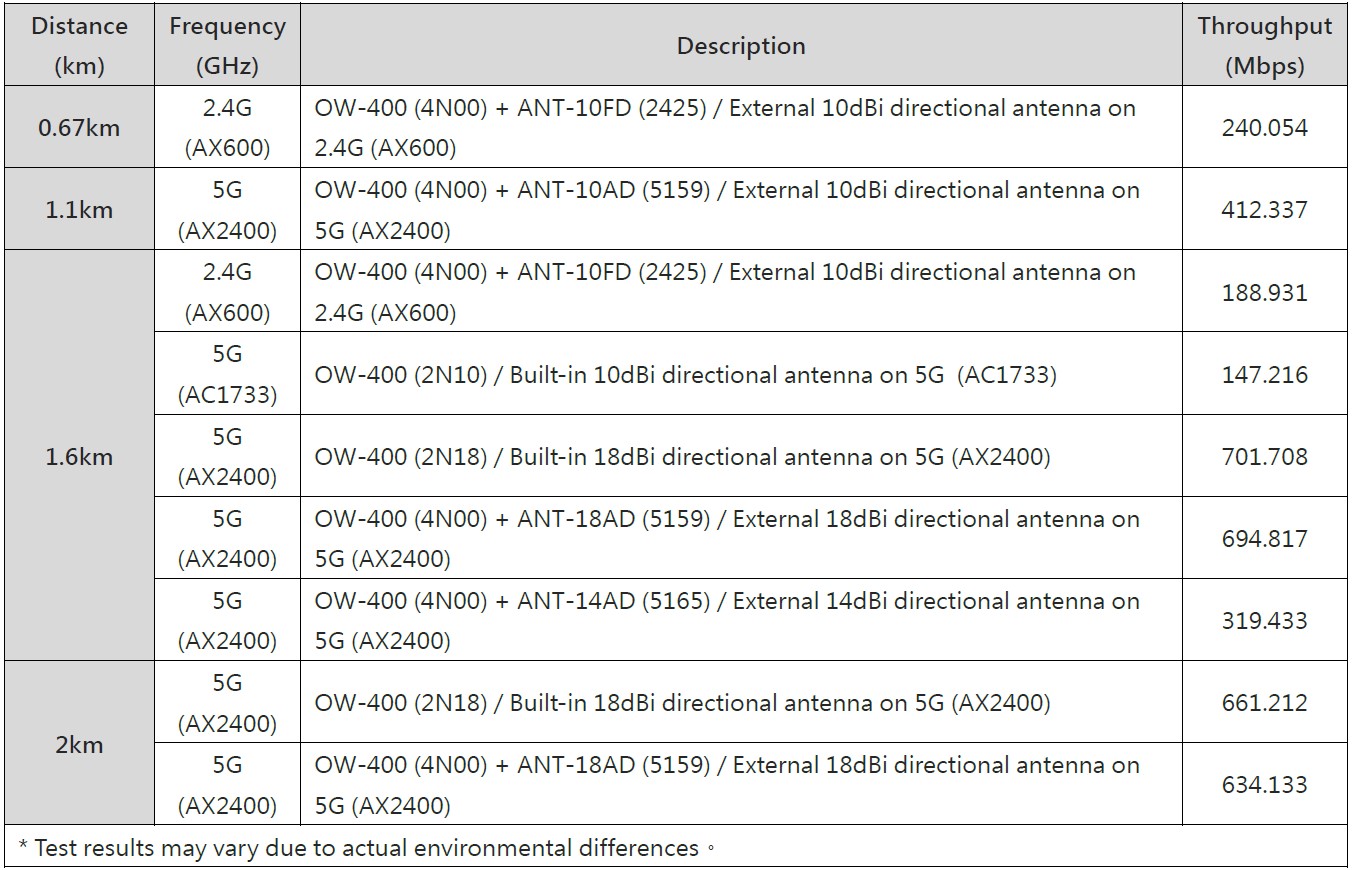Image resolution: width=1352 pixels, height=870 pixels.
Task: Click the 701.708 throughput cell
Action: 1265,457
